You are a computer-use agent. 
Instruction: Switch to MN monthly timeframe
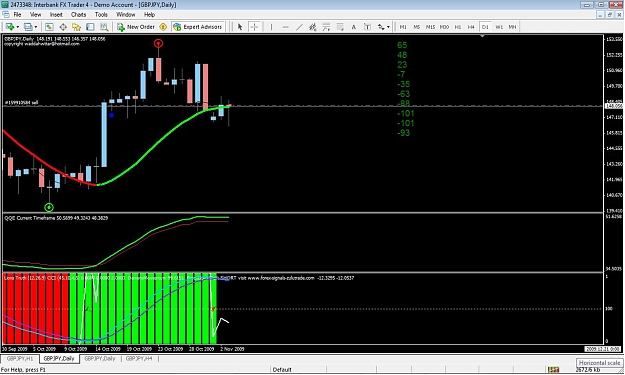click(512, 27)
